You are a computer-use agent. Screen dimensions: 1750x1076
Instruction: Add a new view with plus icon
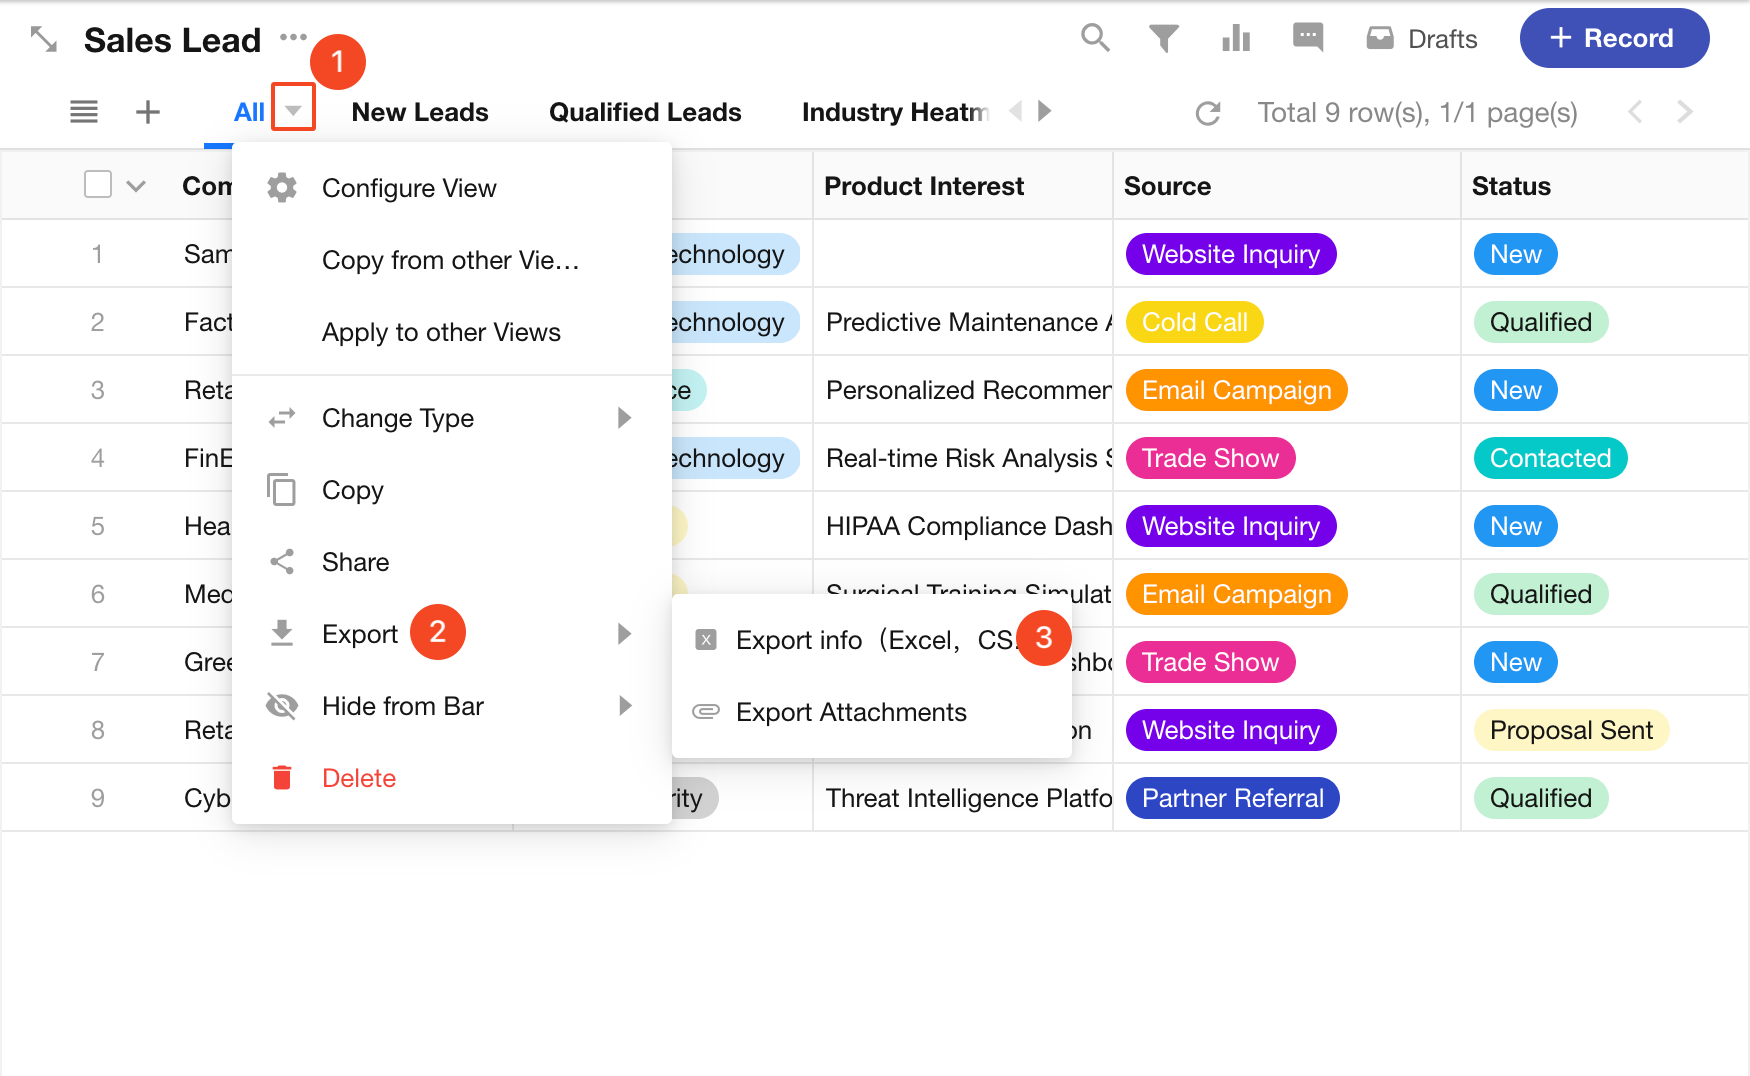[148, 112]
